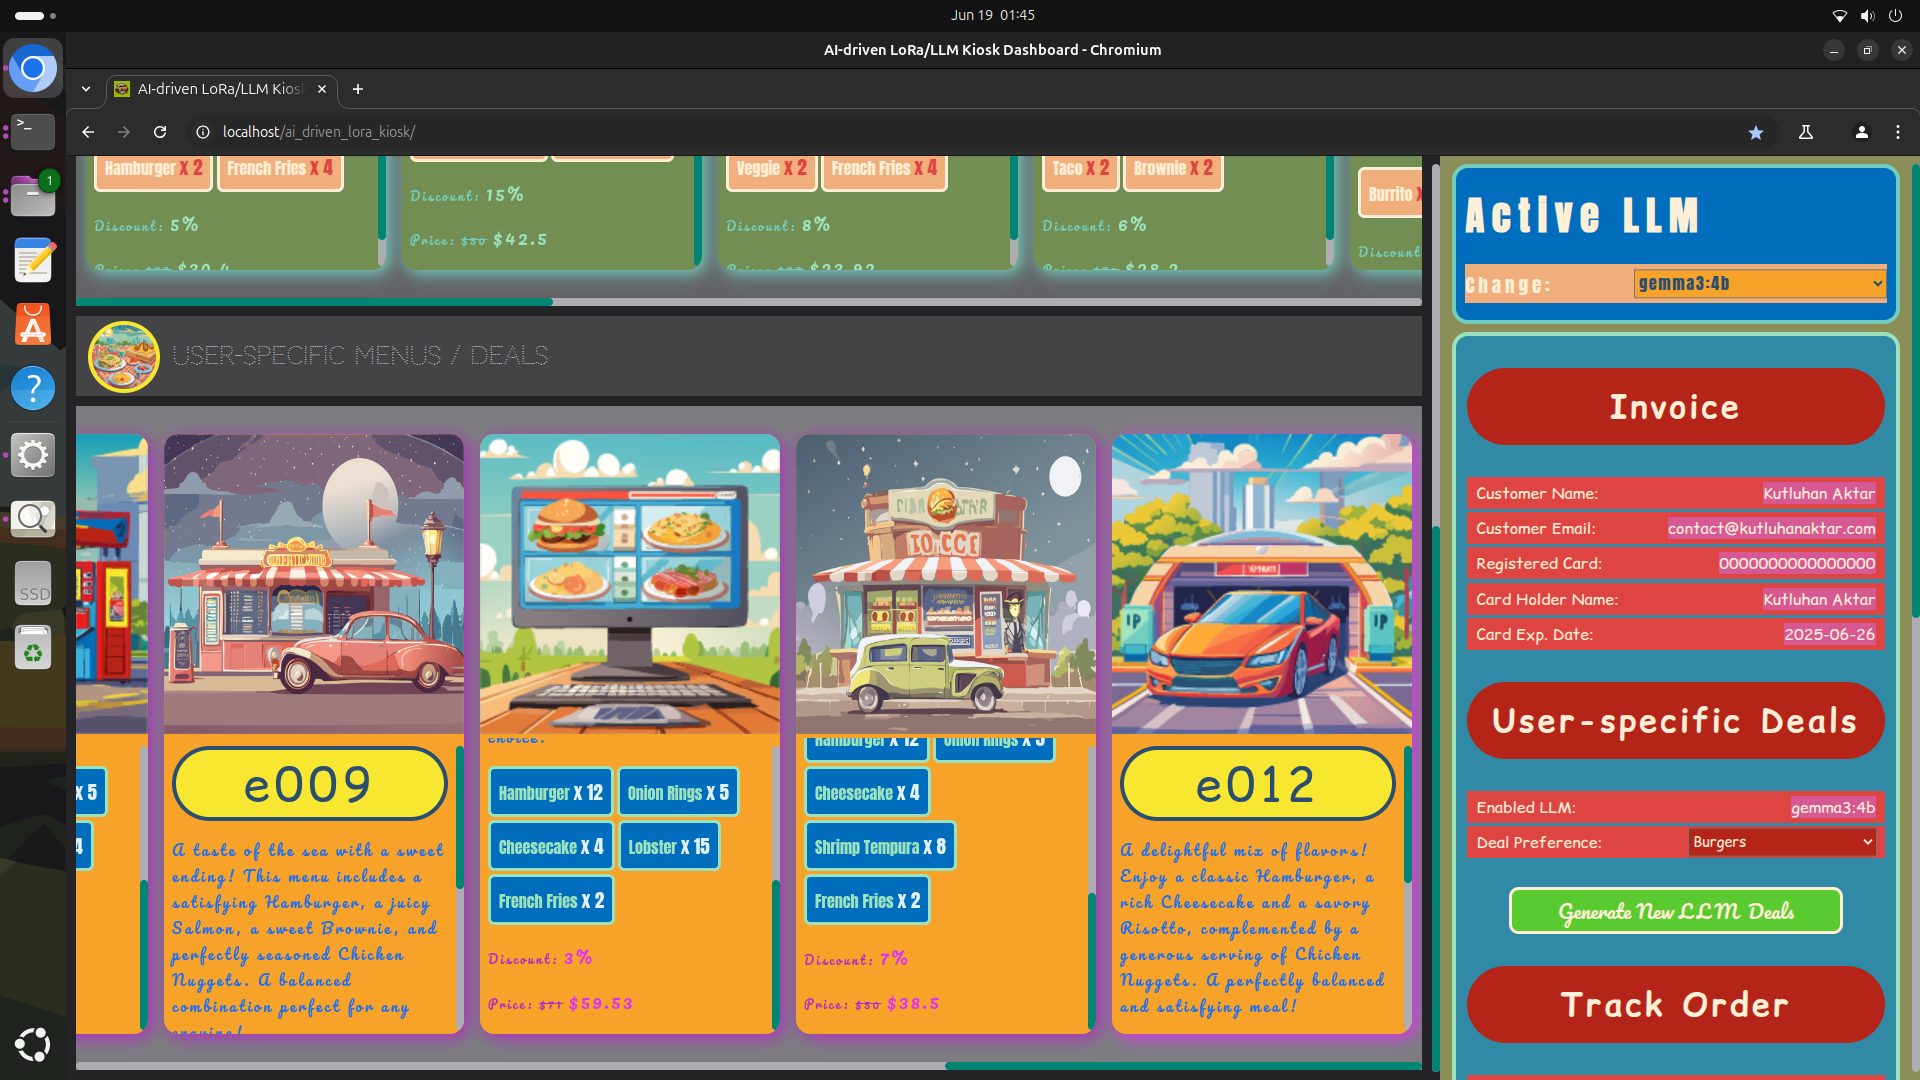
Task: Select the e012 sports car deal image
Action: click(x=1261, y=584)
